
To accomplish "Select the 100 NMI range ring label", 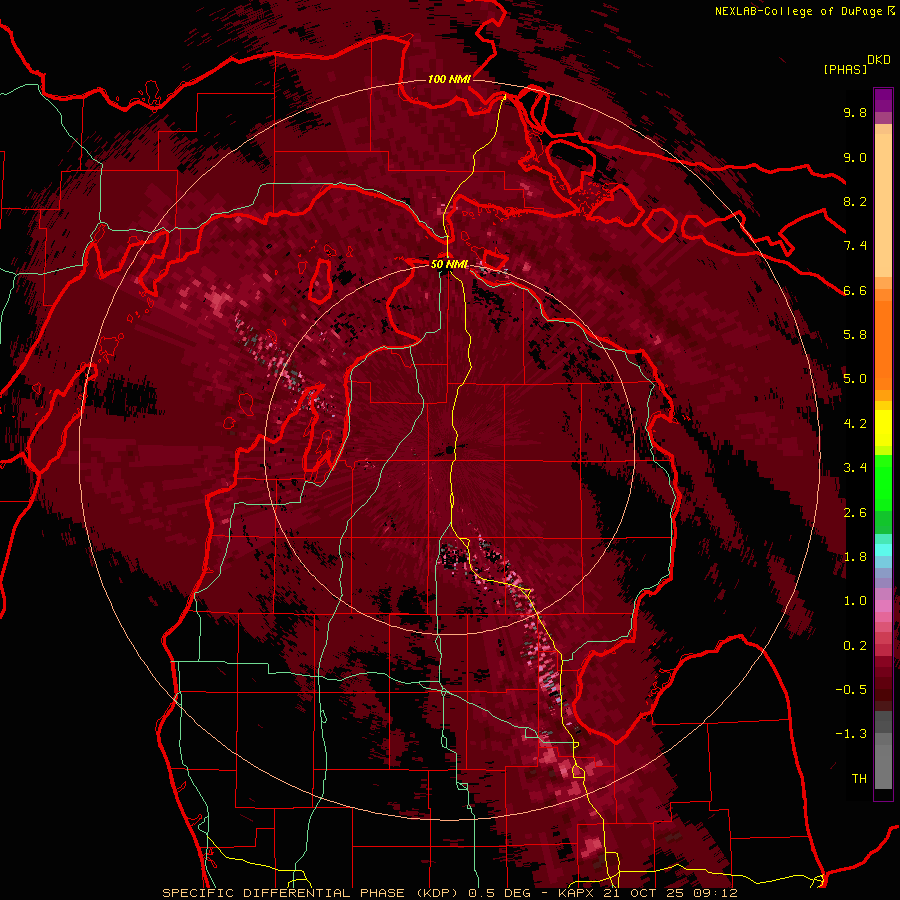I will click(449, 79).
